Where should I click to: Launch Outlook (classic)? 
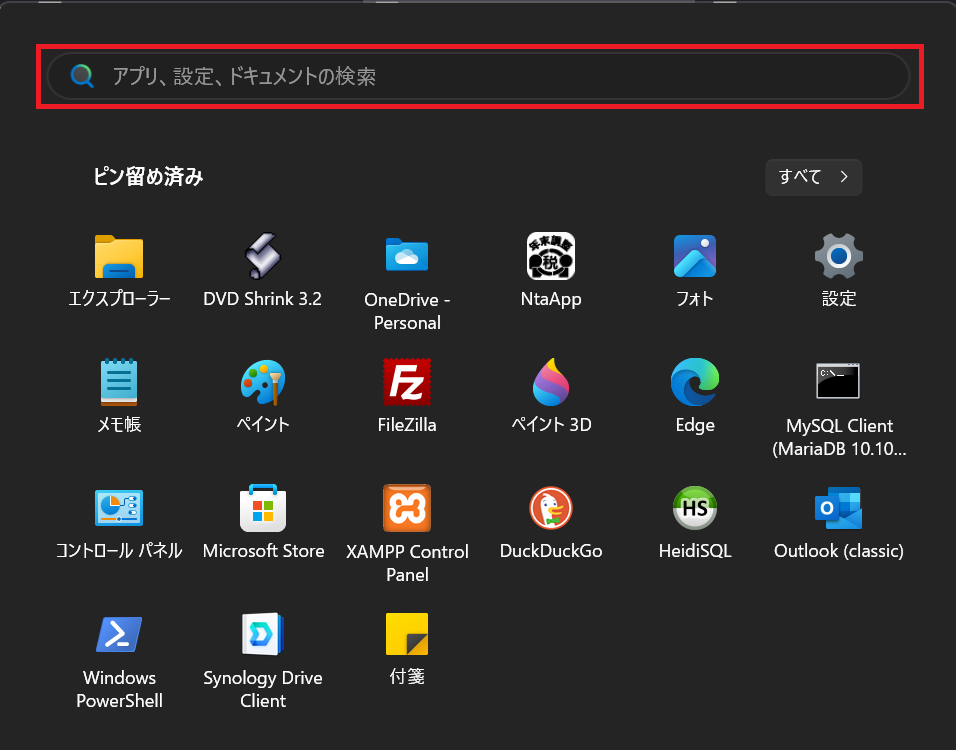tap(838, 508)
